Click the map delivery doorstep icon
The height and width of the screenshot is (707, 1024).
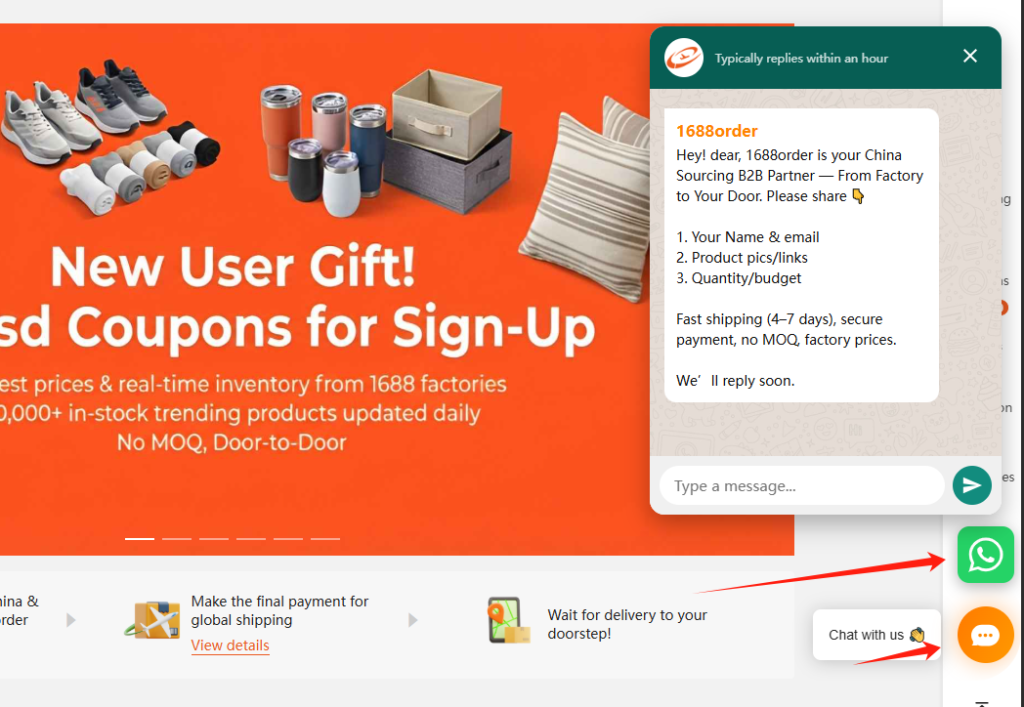pyautogui.click(x=508, y=620)
